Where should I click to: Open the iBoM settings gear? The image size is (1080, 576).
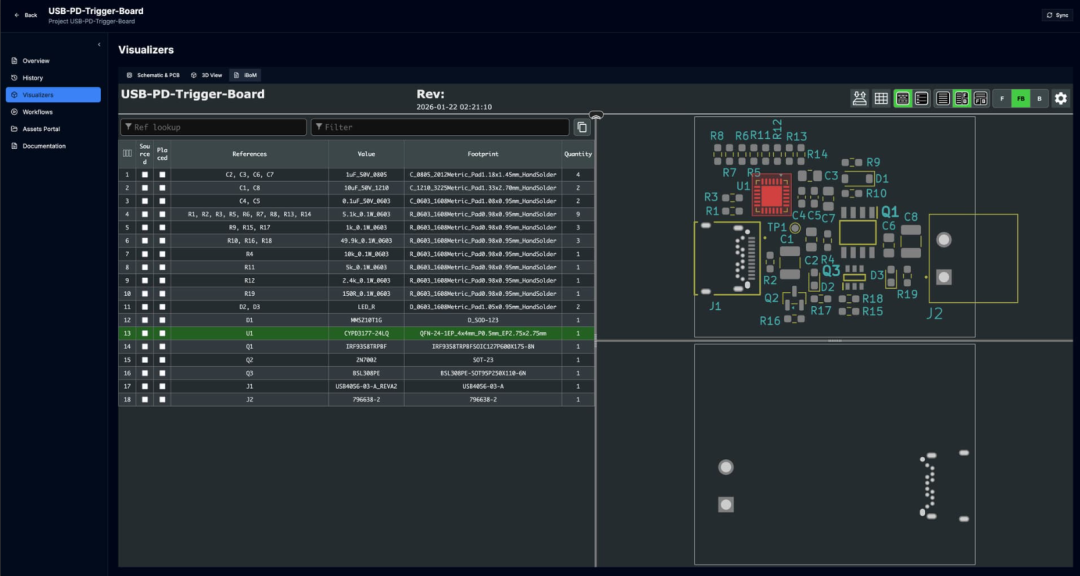pyautogui.click(x=1061, y=99)
